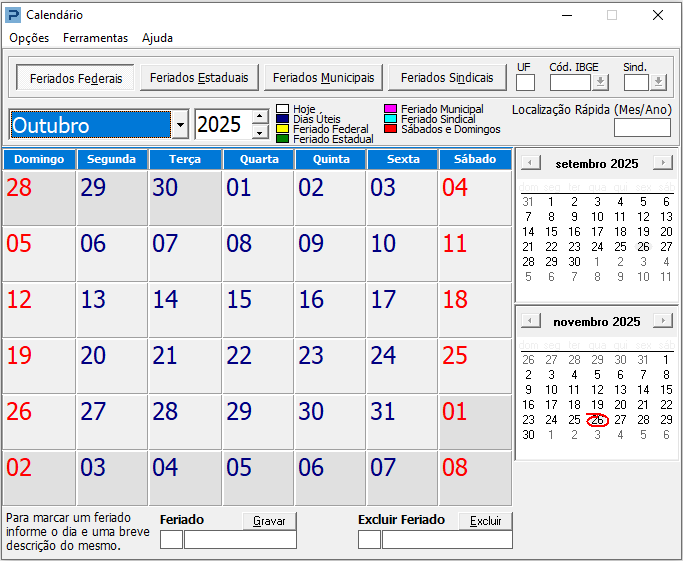This screenshot has height=561, width=683.
Task: Select circled day 26 in novembro calendar
Action: click(597, 420)
